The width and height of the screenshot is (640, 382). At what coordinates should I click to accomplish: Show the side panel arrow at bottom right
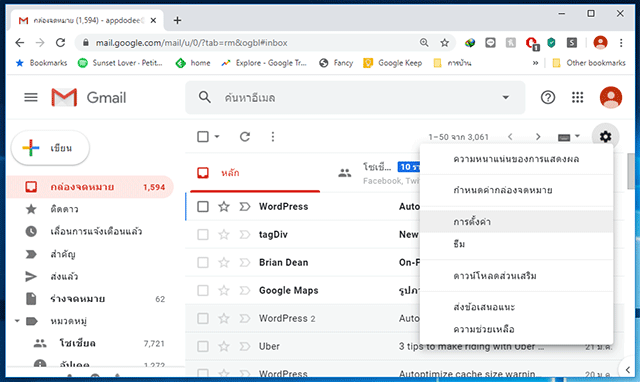tap(628, 370)
